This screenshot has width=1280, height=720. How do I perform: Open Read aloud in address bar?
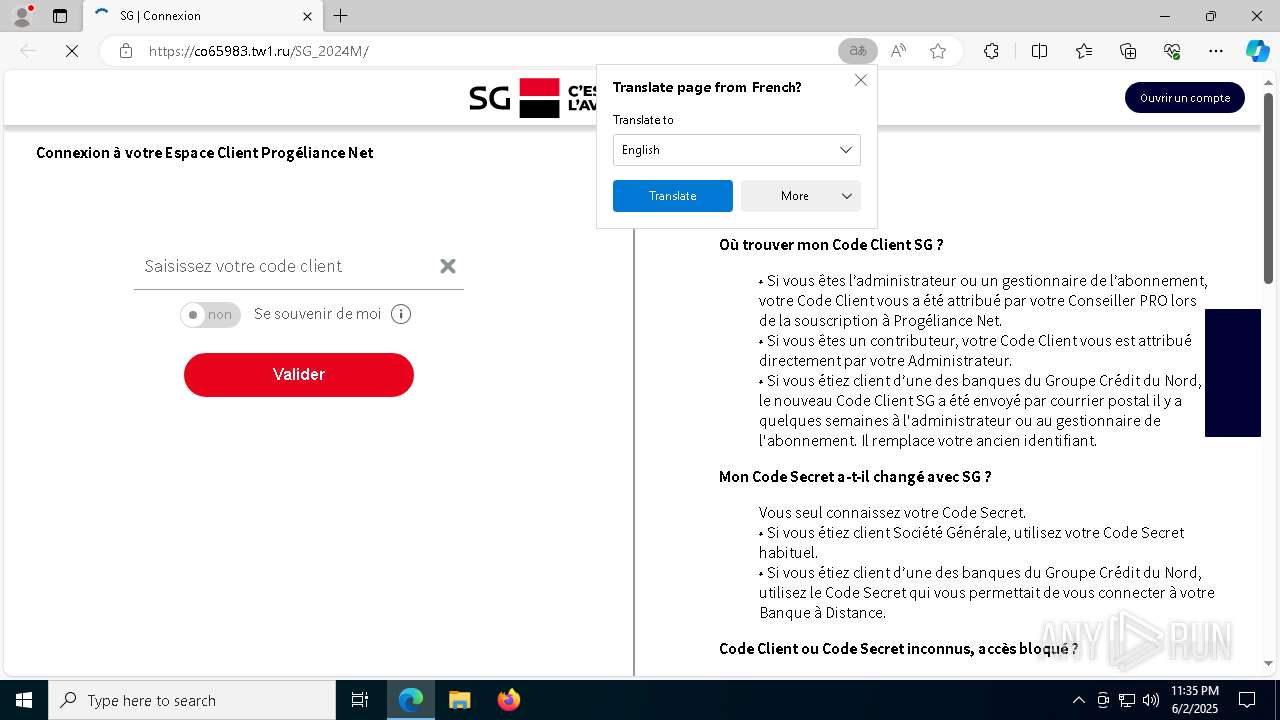(x=898, y=51)
